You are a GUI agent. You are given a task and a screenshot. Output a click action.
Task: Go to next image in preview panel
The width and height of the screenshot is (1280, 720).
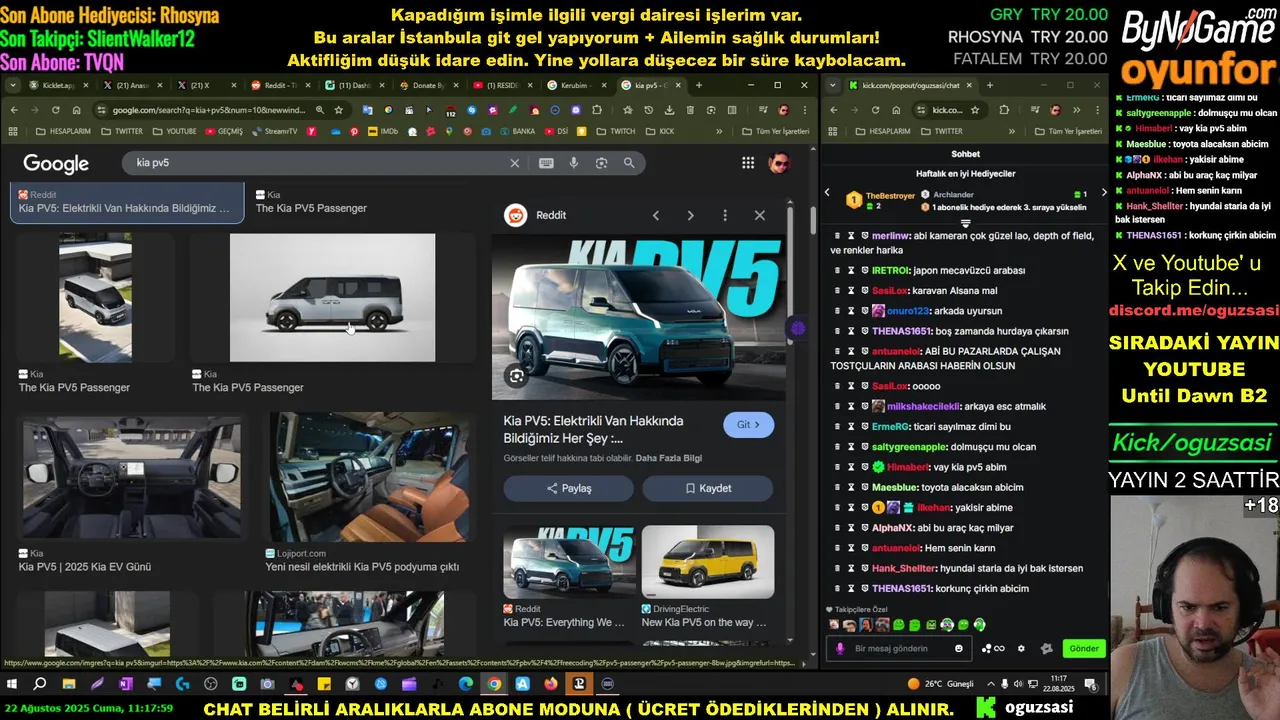pos(690,215)
